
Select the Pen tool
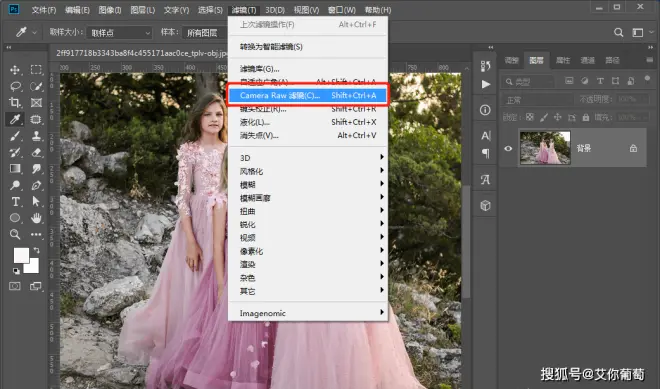(x=36, y=185)
